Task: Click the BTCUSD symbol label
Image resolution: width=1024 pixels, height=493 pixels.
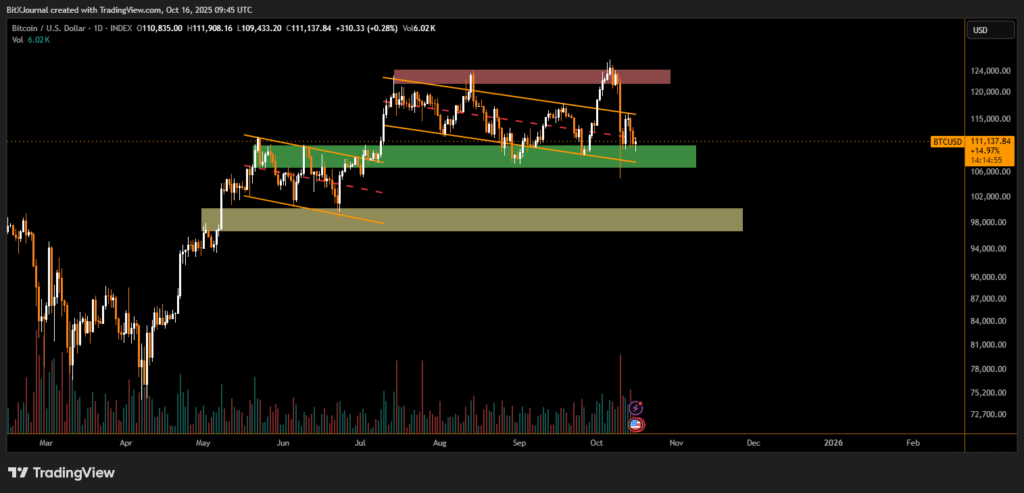Action: point(946,142)
